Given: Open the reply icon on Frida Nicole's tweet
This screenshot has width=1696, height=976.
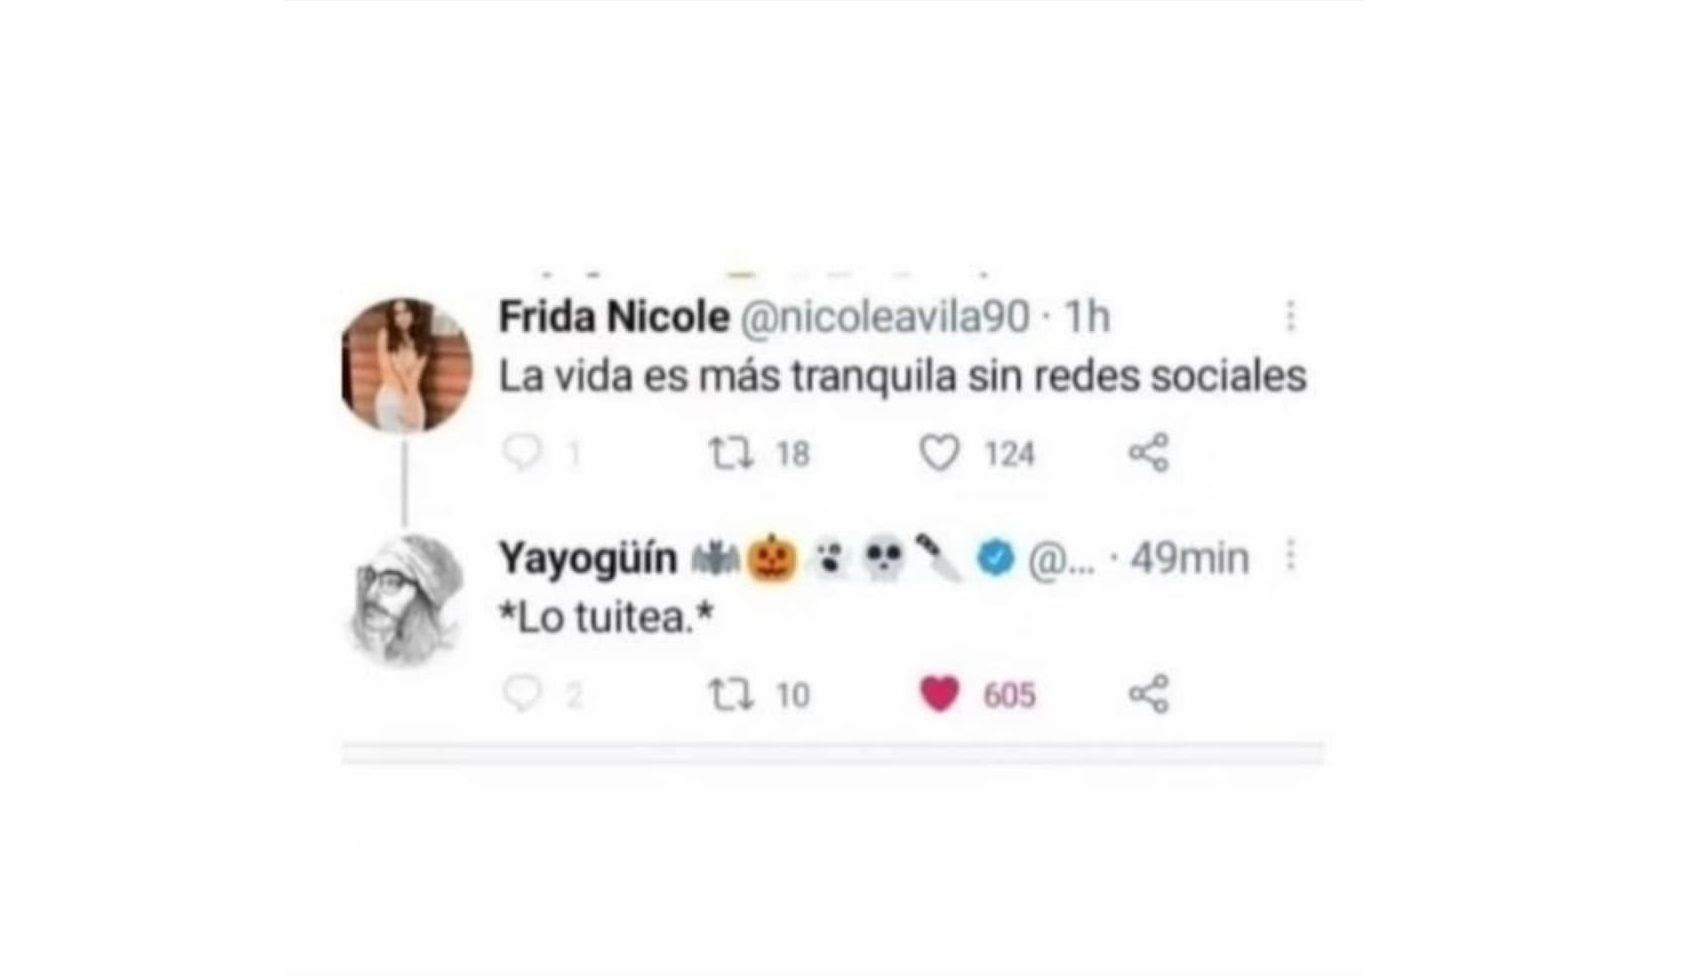Looking at the screenshot, I should (x=521, y=453).
